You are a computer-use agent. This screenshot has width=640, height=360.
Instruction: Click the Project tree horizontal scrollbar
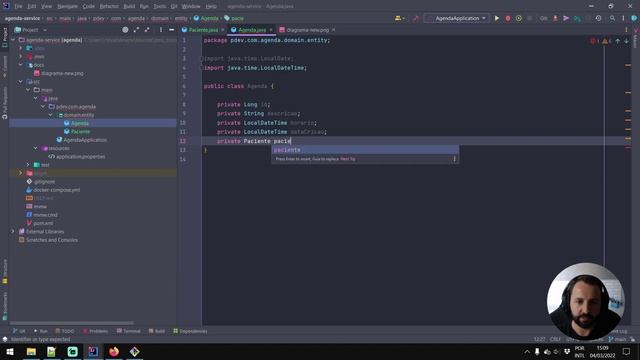click(72, 323)
